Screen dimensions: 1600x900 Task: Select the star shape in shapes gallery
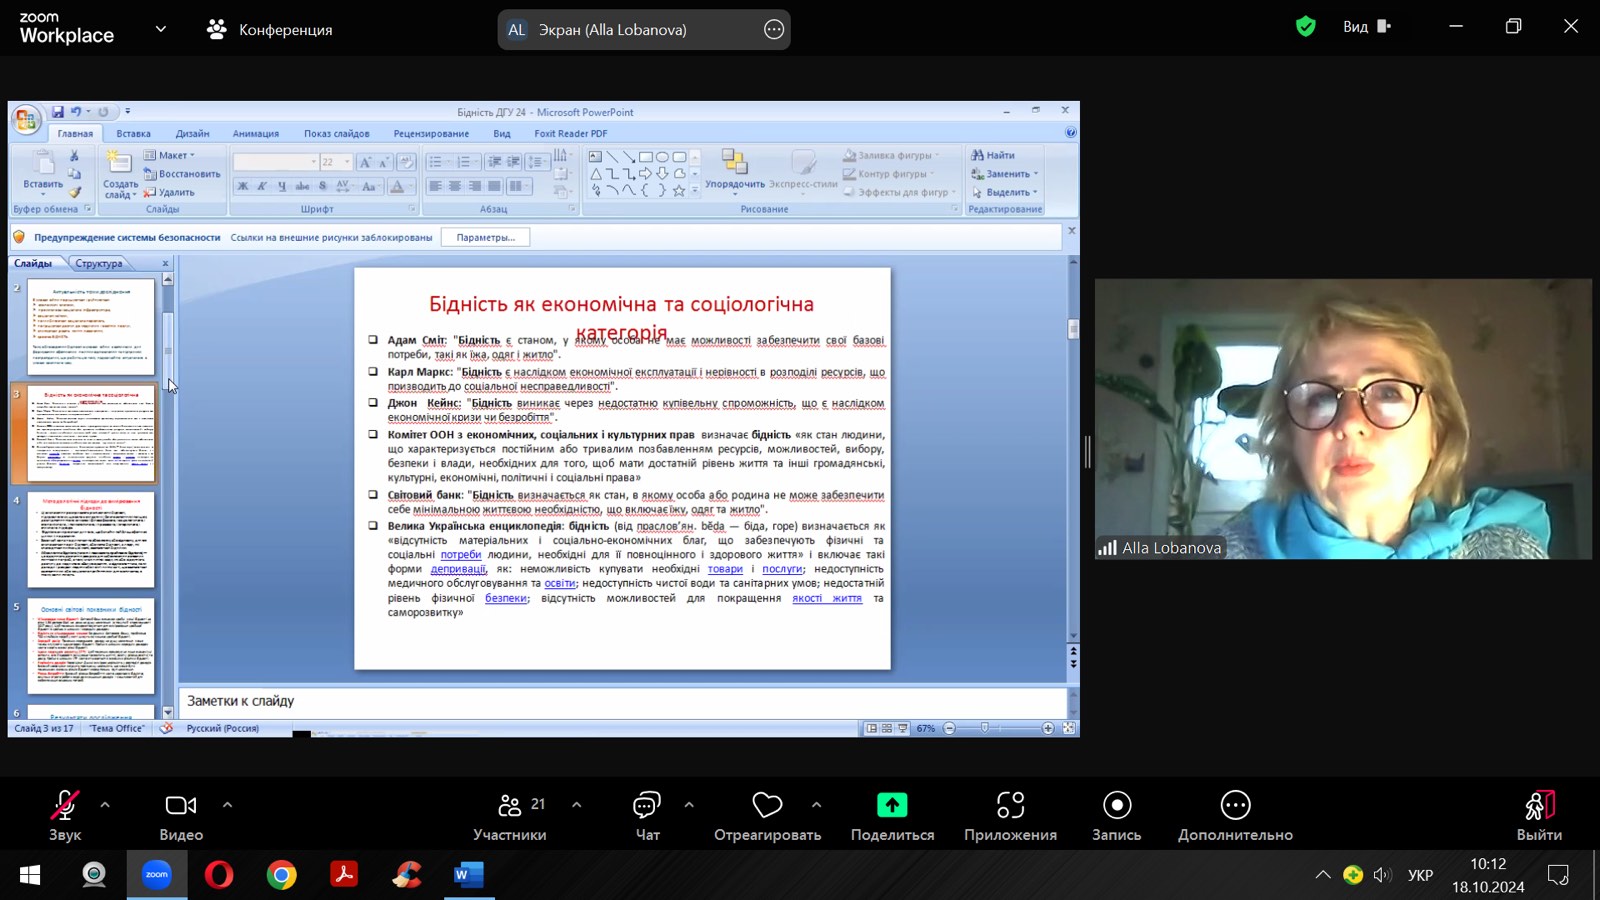pos(679,190)
